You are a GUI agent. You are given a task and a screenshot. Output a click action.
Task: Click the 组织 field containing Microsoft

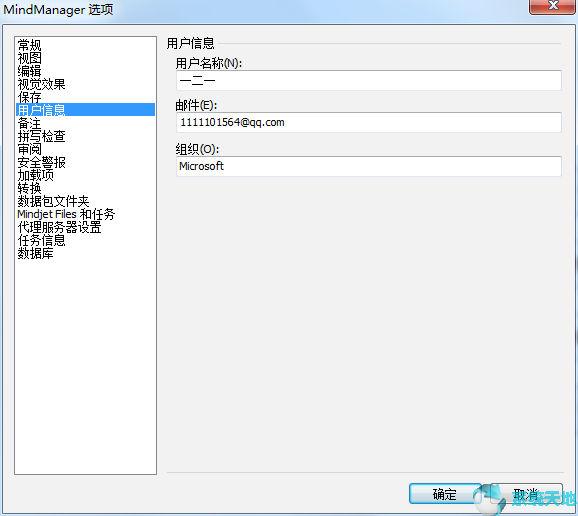pos(369,166)
